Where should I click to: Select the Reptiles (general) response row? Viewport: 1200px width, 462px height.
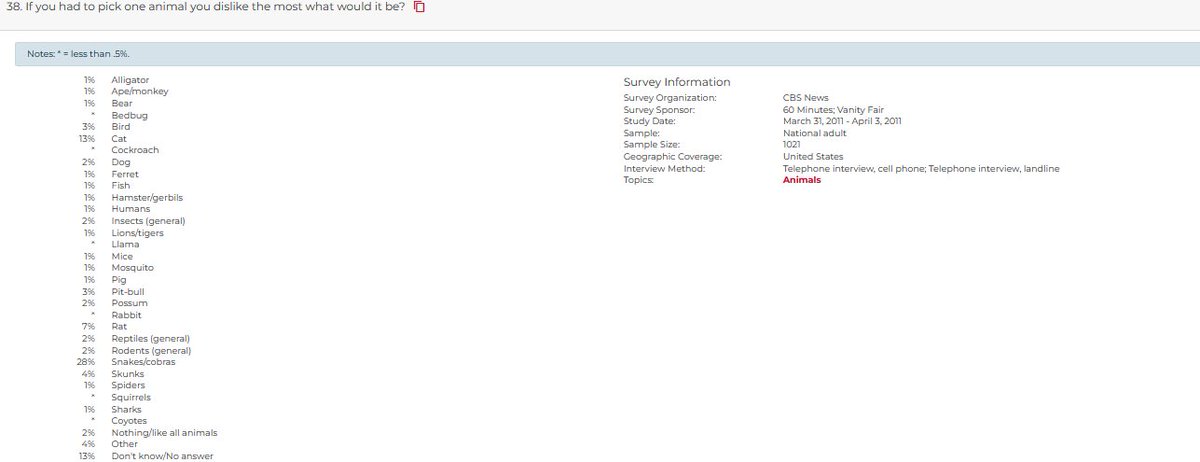(x=134, y=339)
